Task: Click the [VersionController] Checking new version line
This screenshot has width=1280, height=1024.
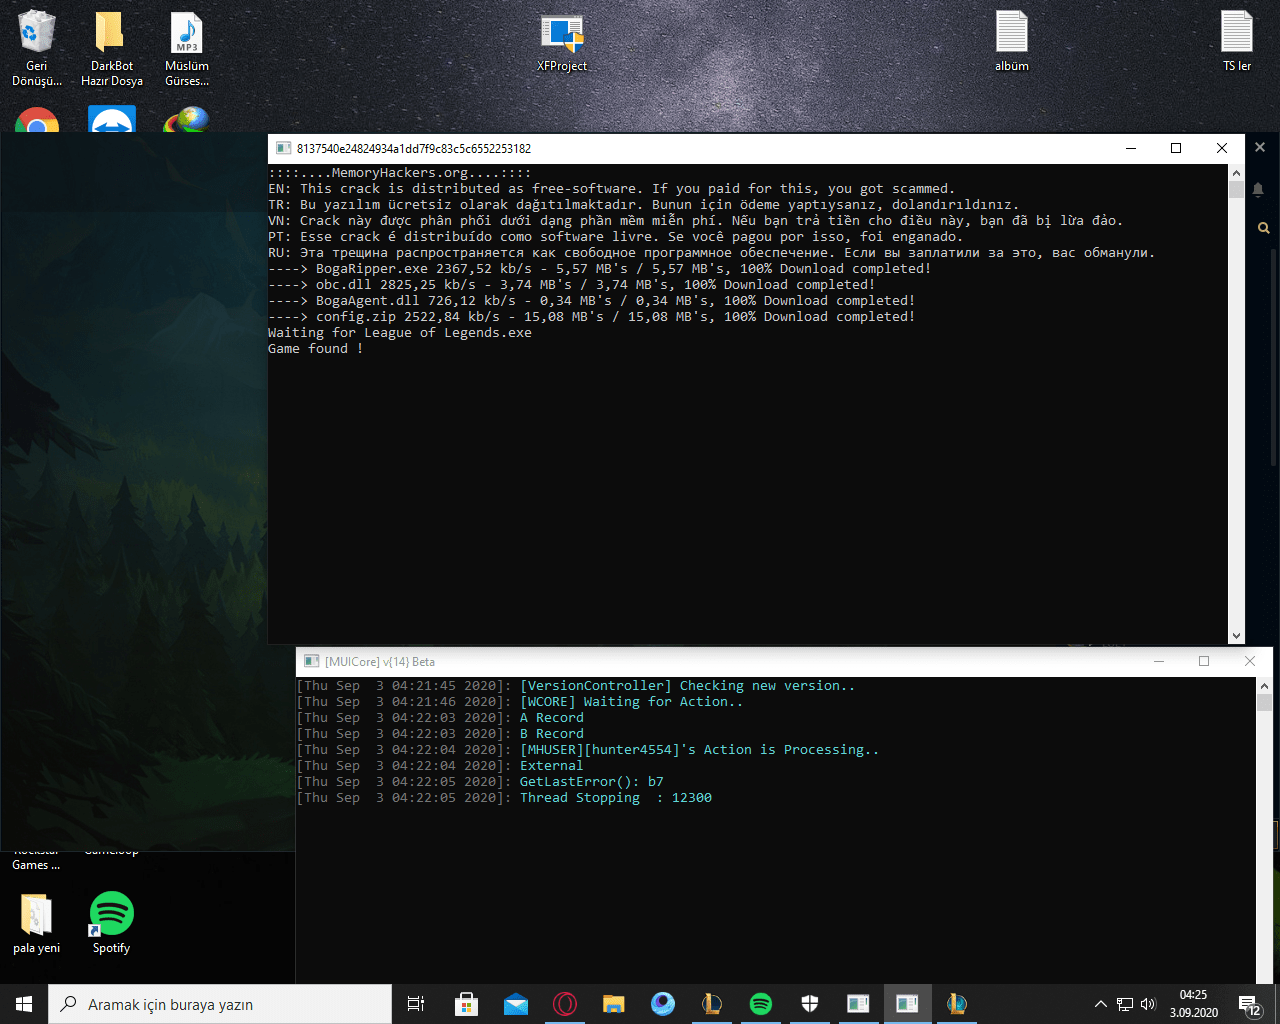Action: coord(576,686)
